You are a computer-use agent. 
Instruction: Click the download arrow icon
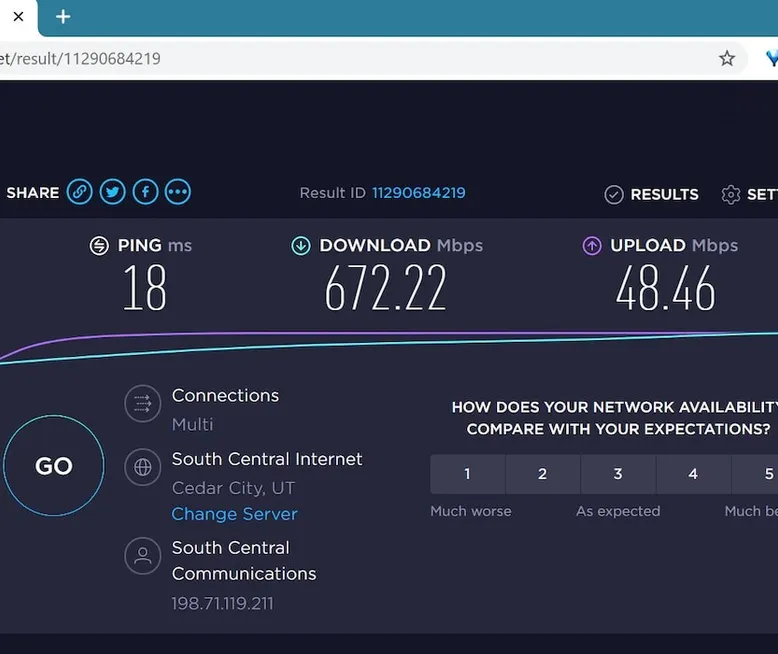tap(301, 245)
